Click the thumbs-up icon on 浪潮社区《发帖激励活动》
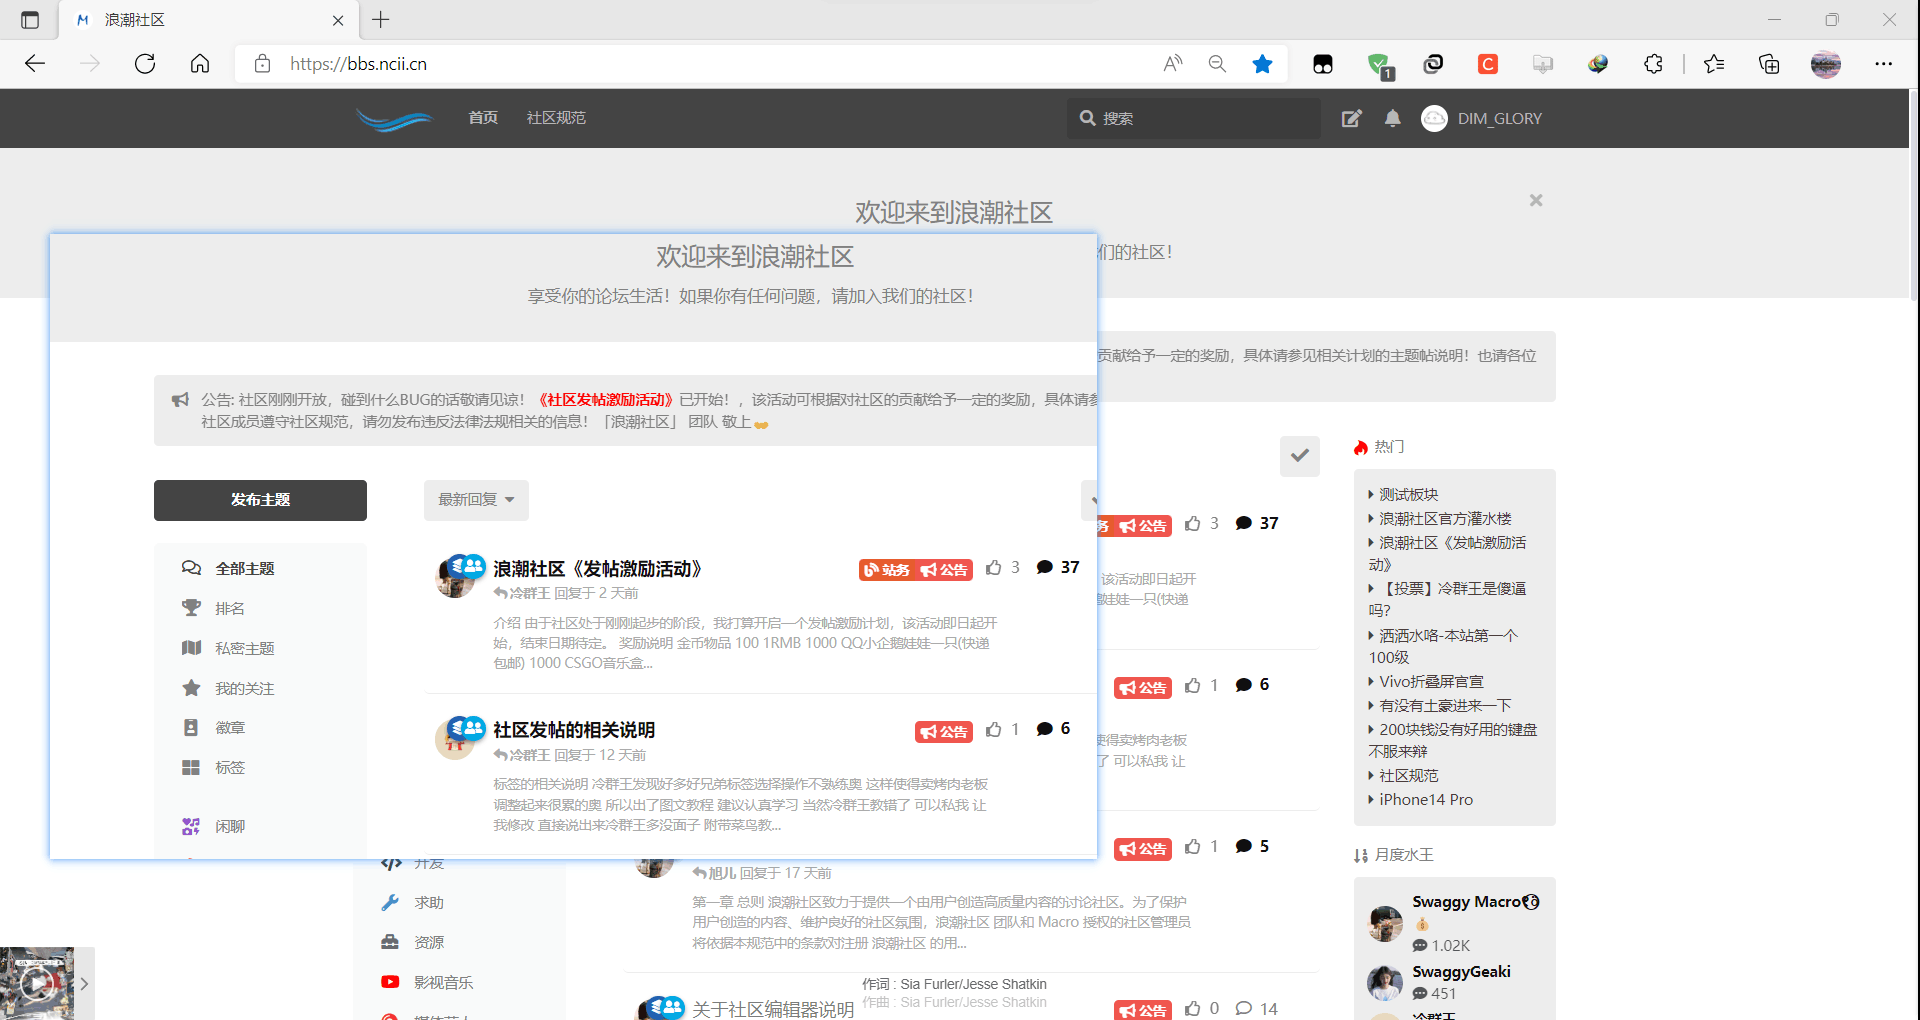 [993, 568]
